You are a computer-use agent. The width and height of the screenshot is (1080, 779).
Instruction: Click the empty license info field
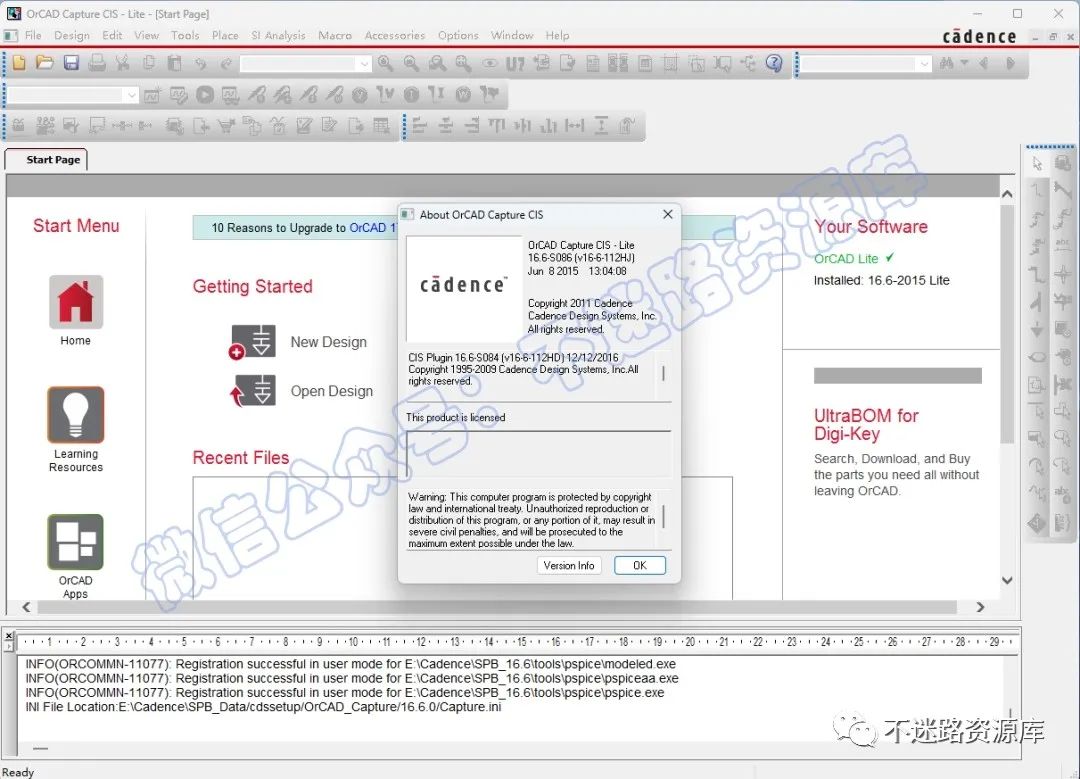pyautogui.click(x=538, y=453)
